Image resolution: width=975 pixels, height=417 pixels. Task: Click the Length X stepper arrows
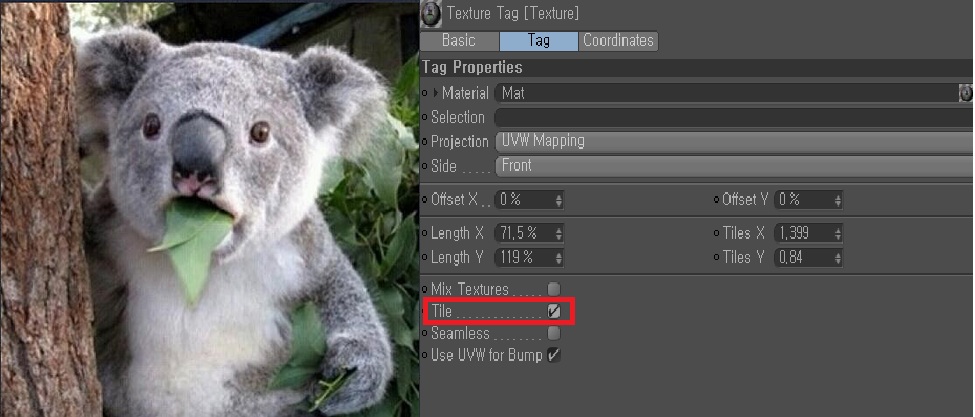tap(559, 234)
